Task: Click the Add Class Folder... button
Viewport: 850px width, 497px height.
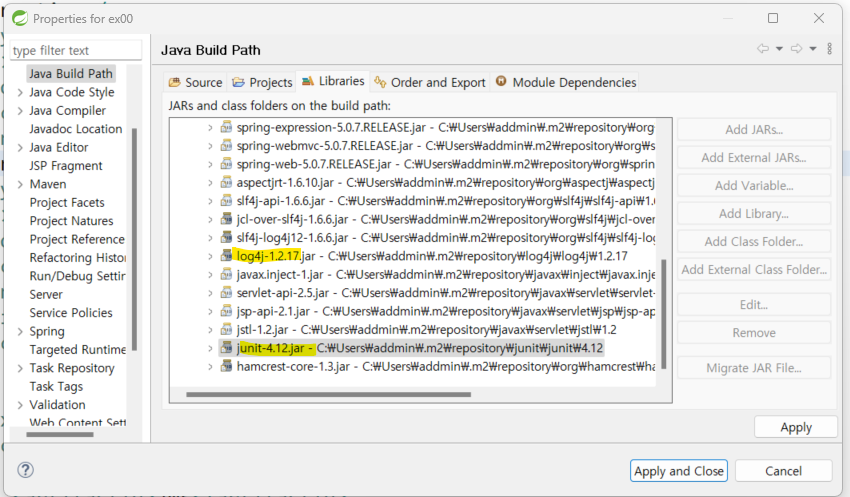Action: pos(754,242)
